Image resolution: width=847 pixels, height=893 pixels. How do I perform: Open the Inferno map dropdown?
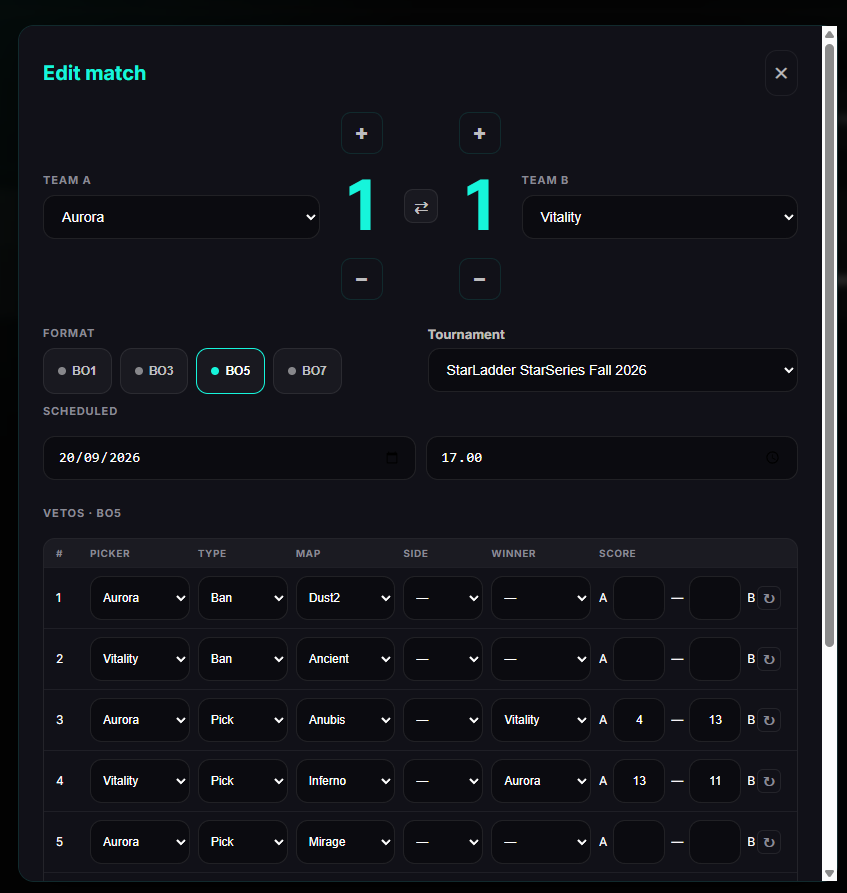[x=345, y=781]
